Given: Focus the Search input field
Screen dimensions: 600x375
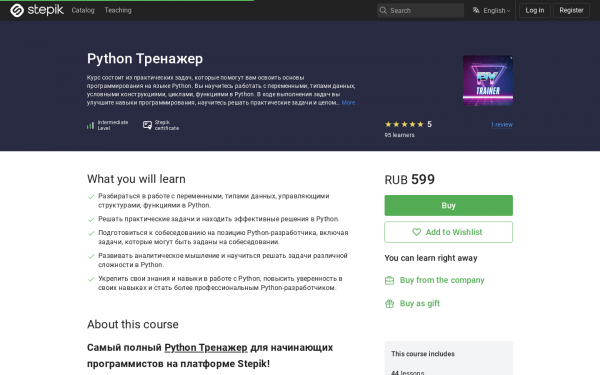Looking at the screenshot, I should pyautogui.click(x=420, y=10).
